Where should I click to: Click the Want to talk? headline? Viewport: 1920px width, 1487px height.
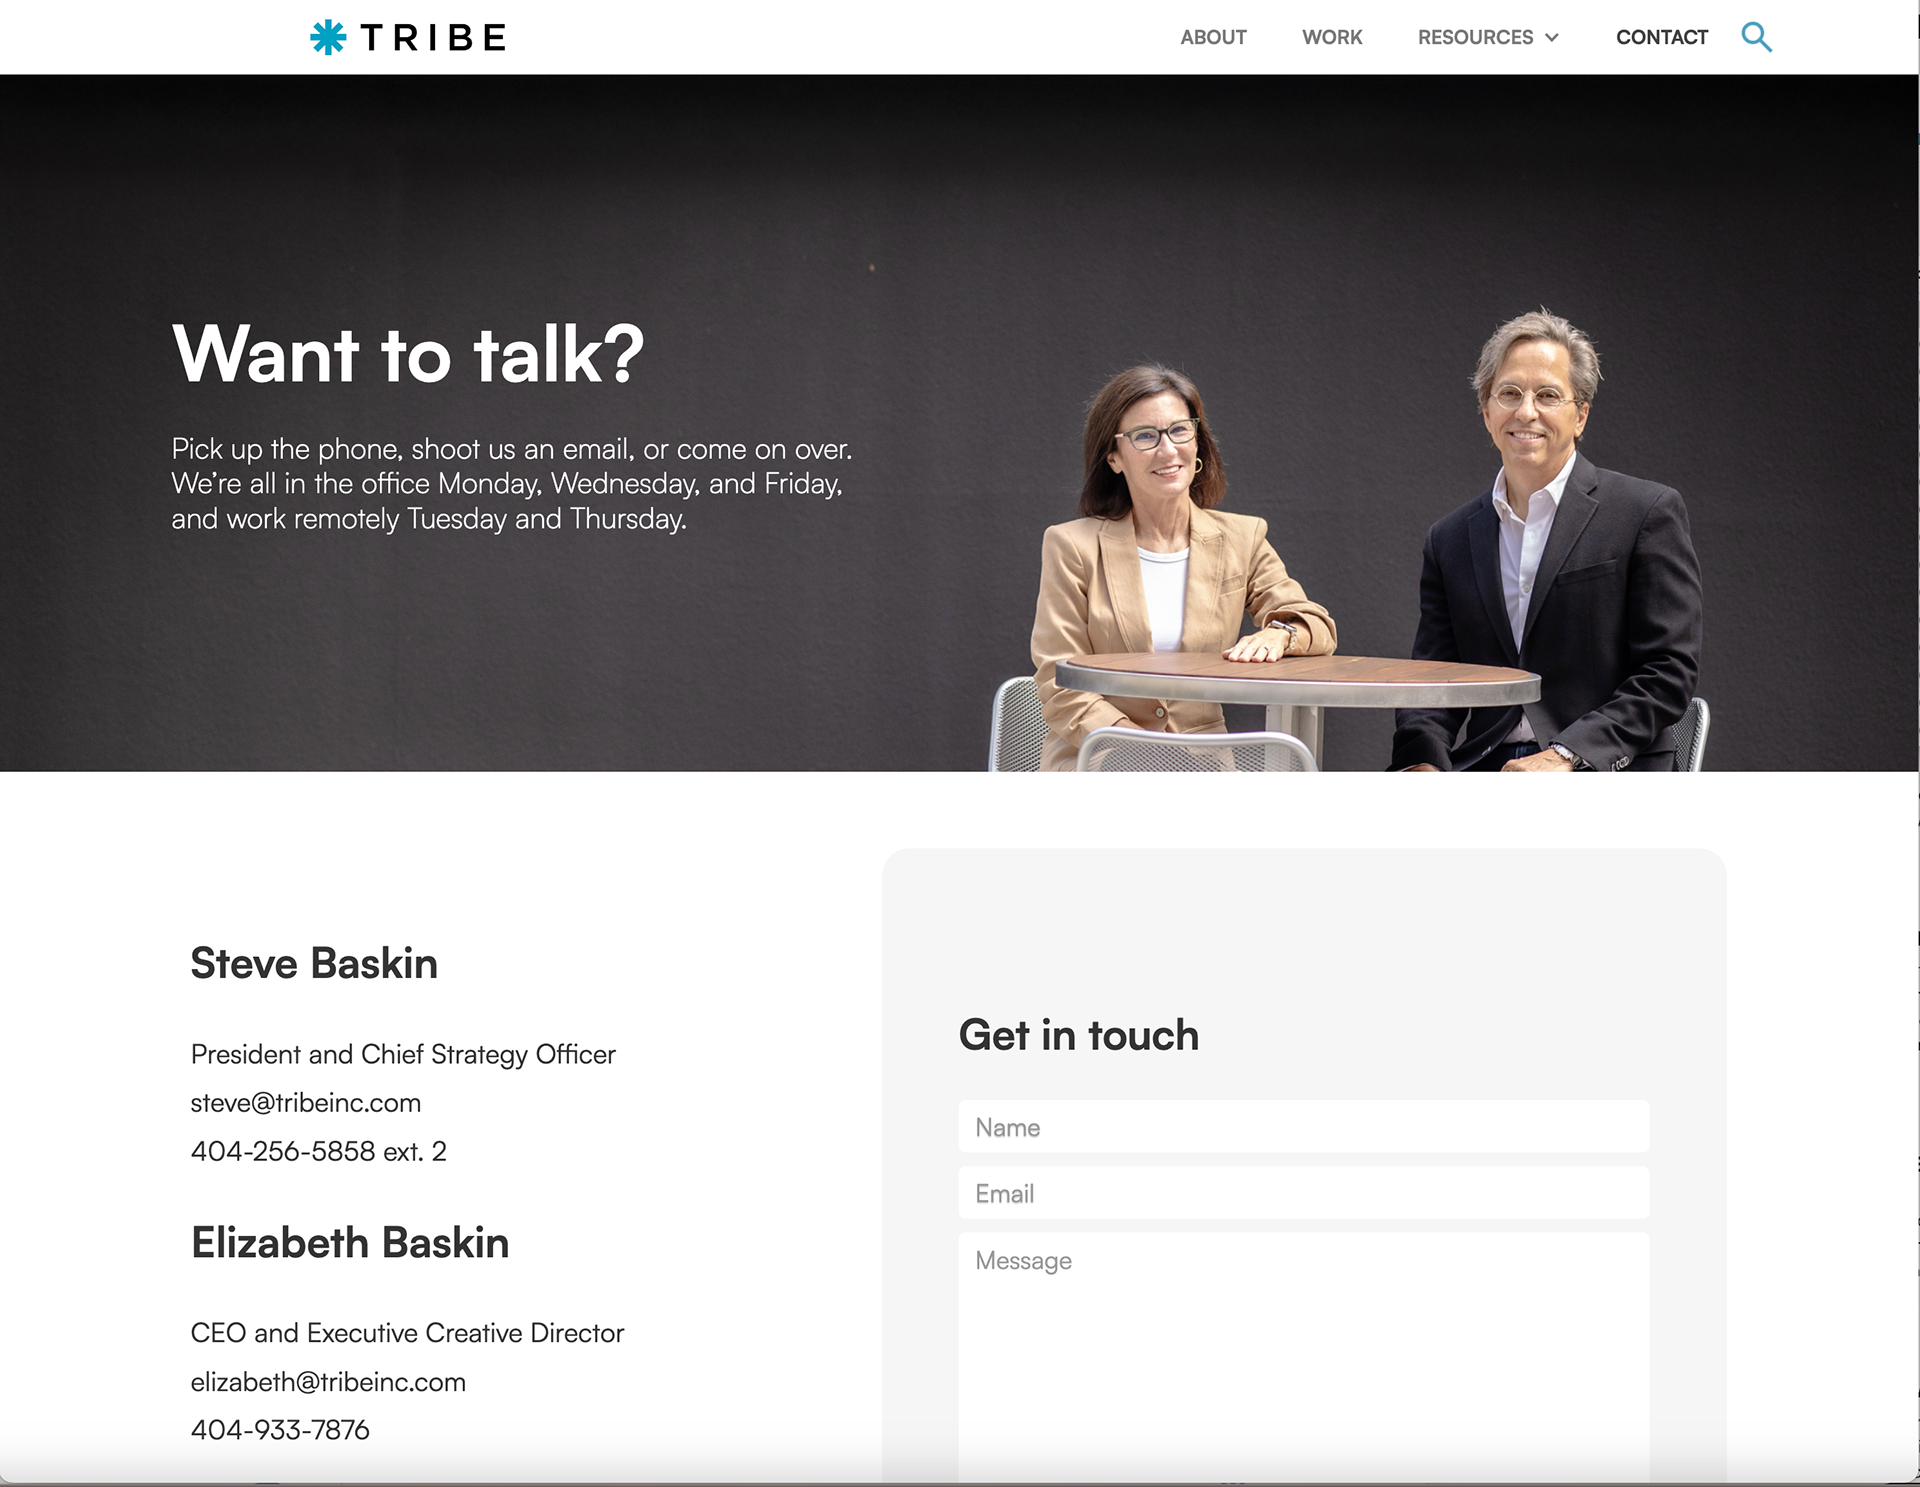pyautogui.click(x=408, y=354)
